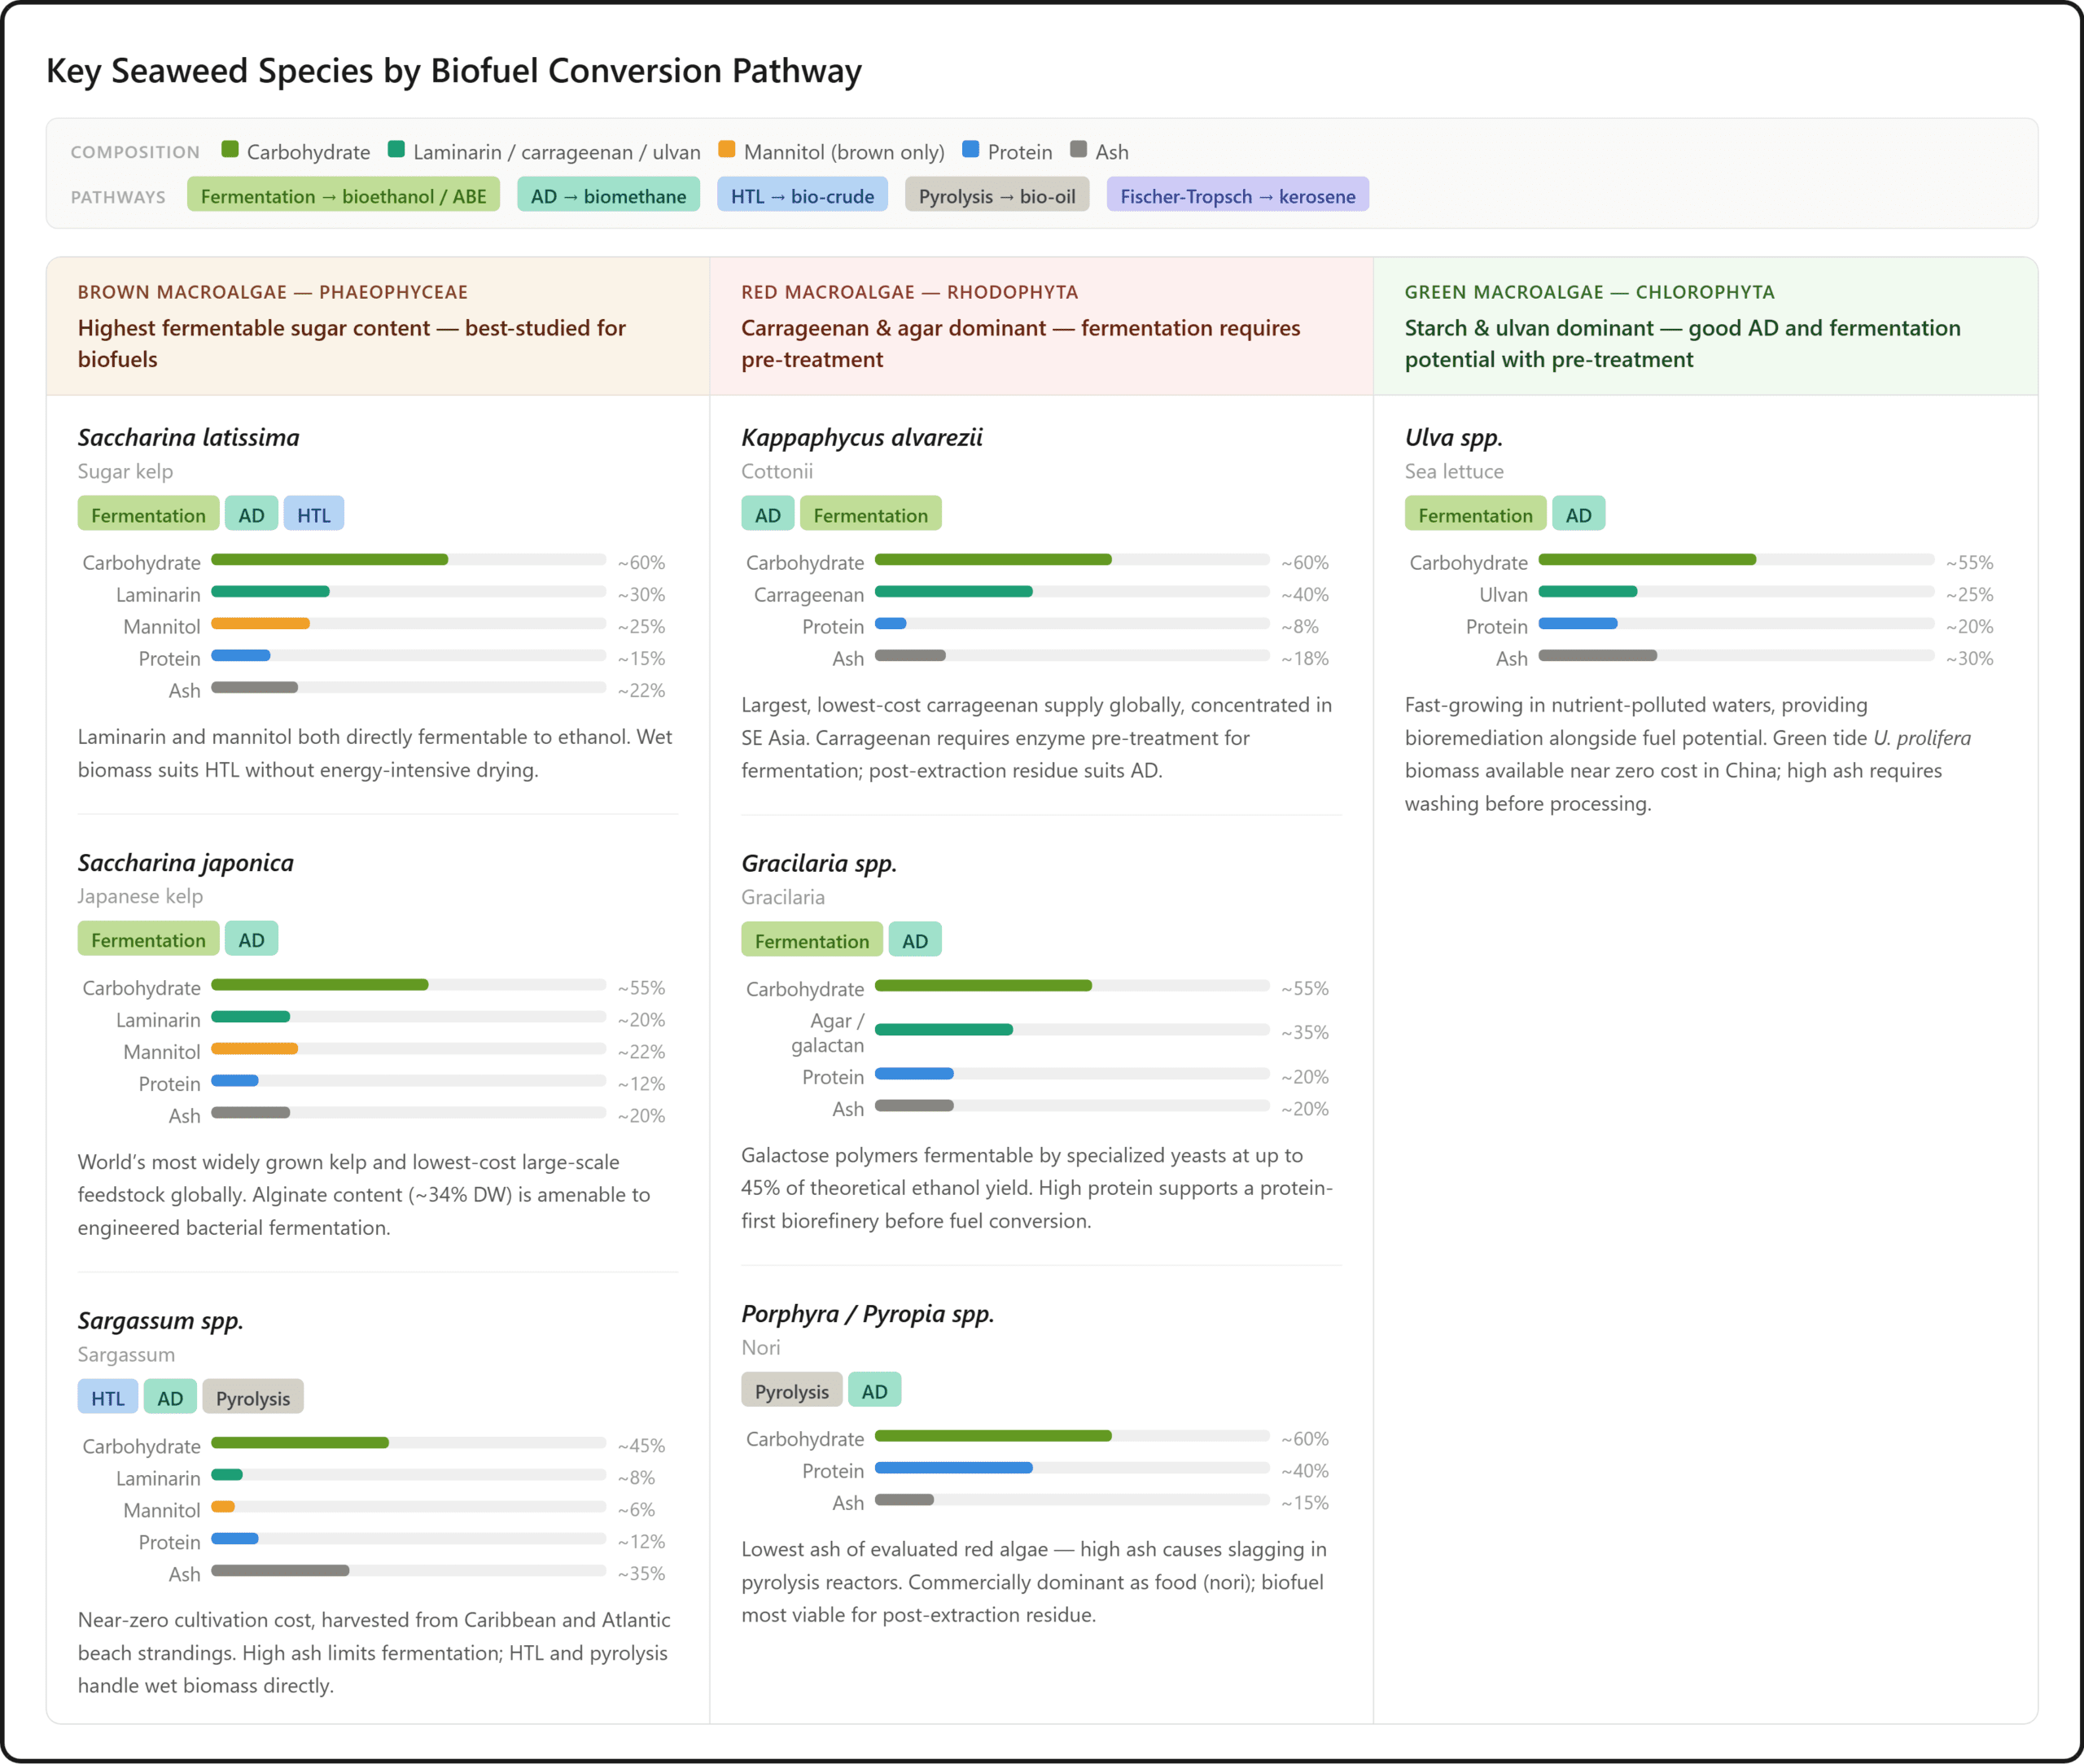The height and width of the screenshot is (1764, 2084).
Task: Click the orange Mannitol legend swatch
Action: click(x=727, y=149)
